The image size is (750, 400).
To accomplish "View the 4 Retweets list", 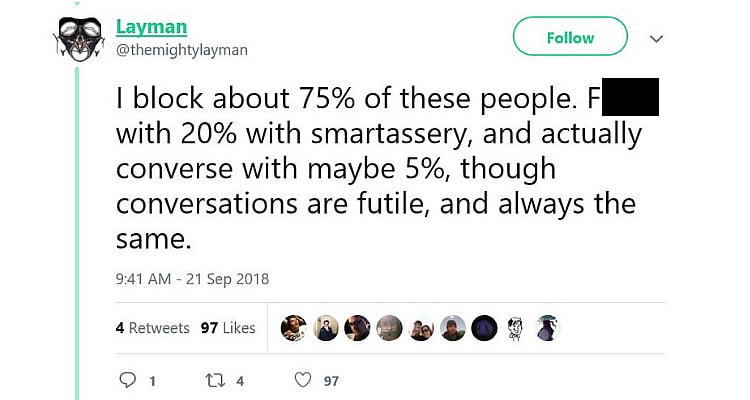I will (152, 328).
